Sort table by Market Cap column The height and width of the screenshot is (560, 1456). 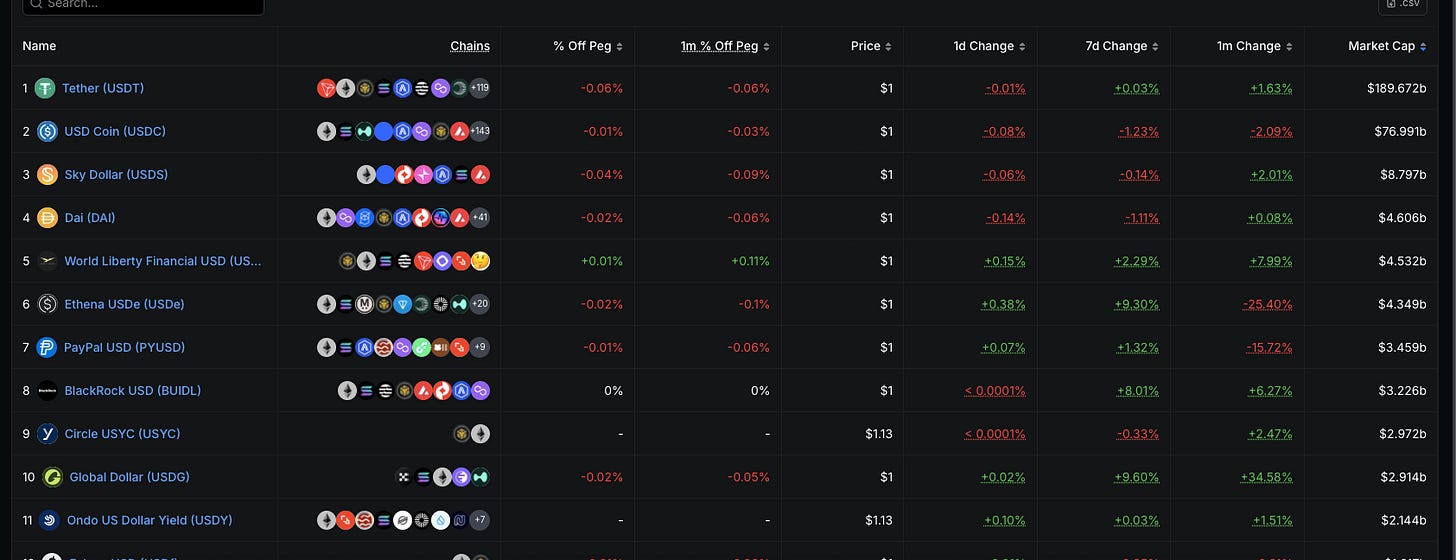click(1387, 46)
